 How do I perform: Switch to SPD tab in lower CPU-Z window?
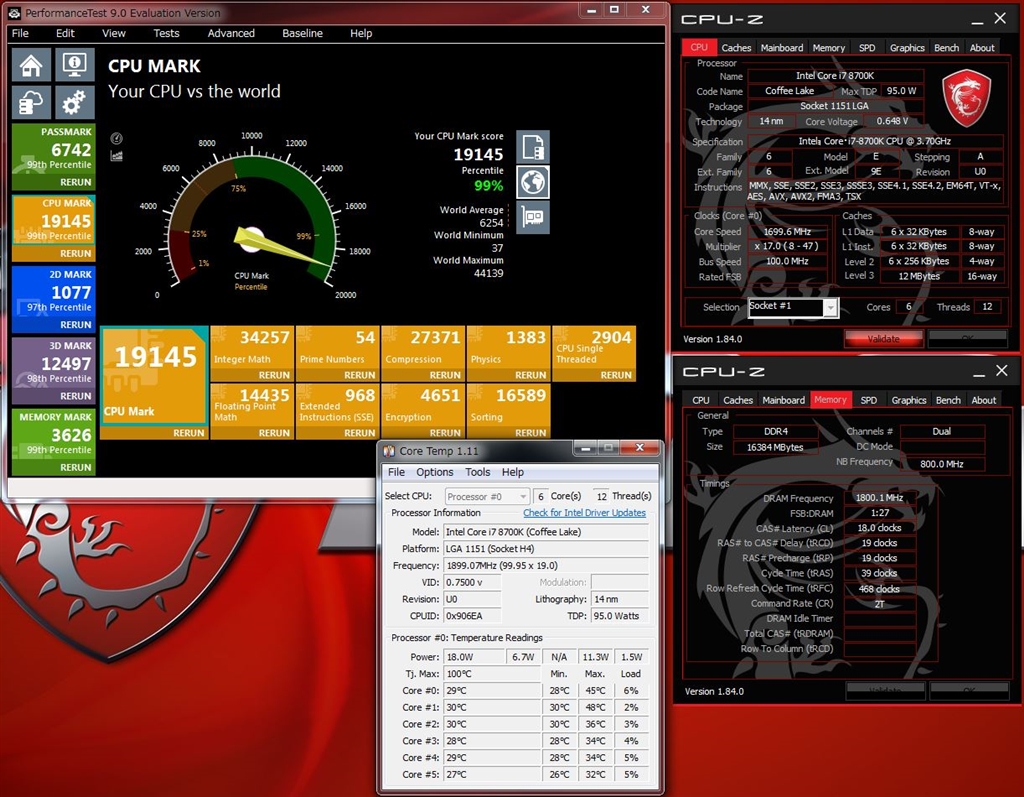[868, 400]
